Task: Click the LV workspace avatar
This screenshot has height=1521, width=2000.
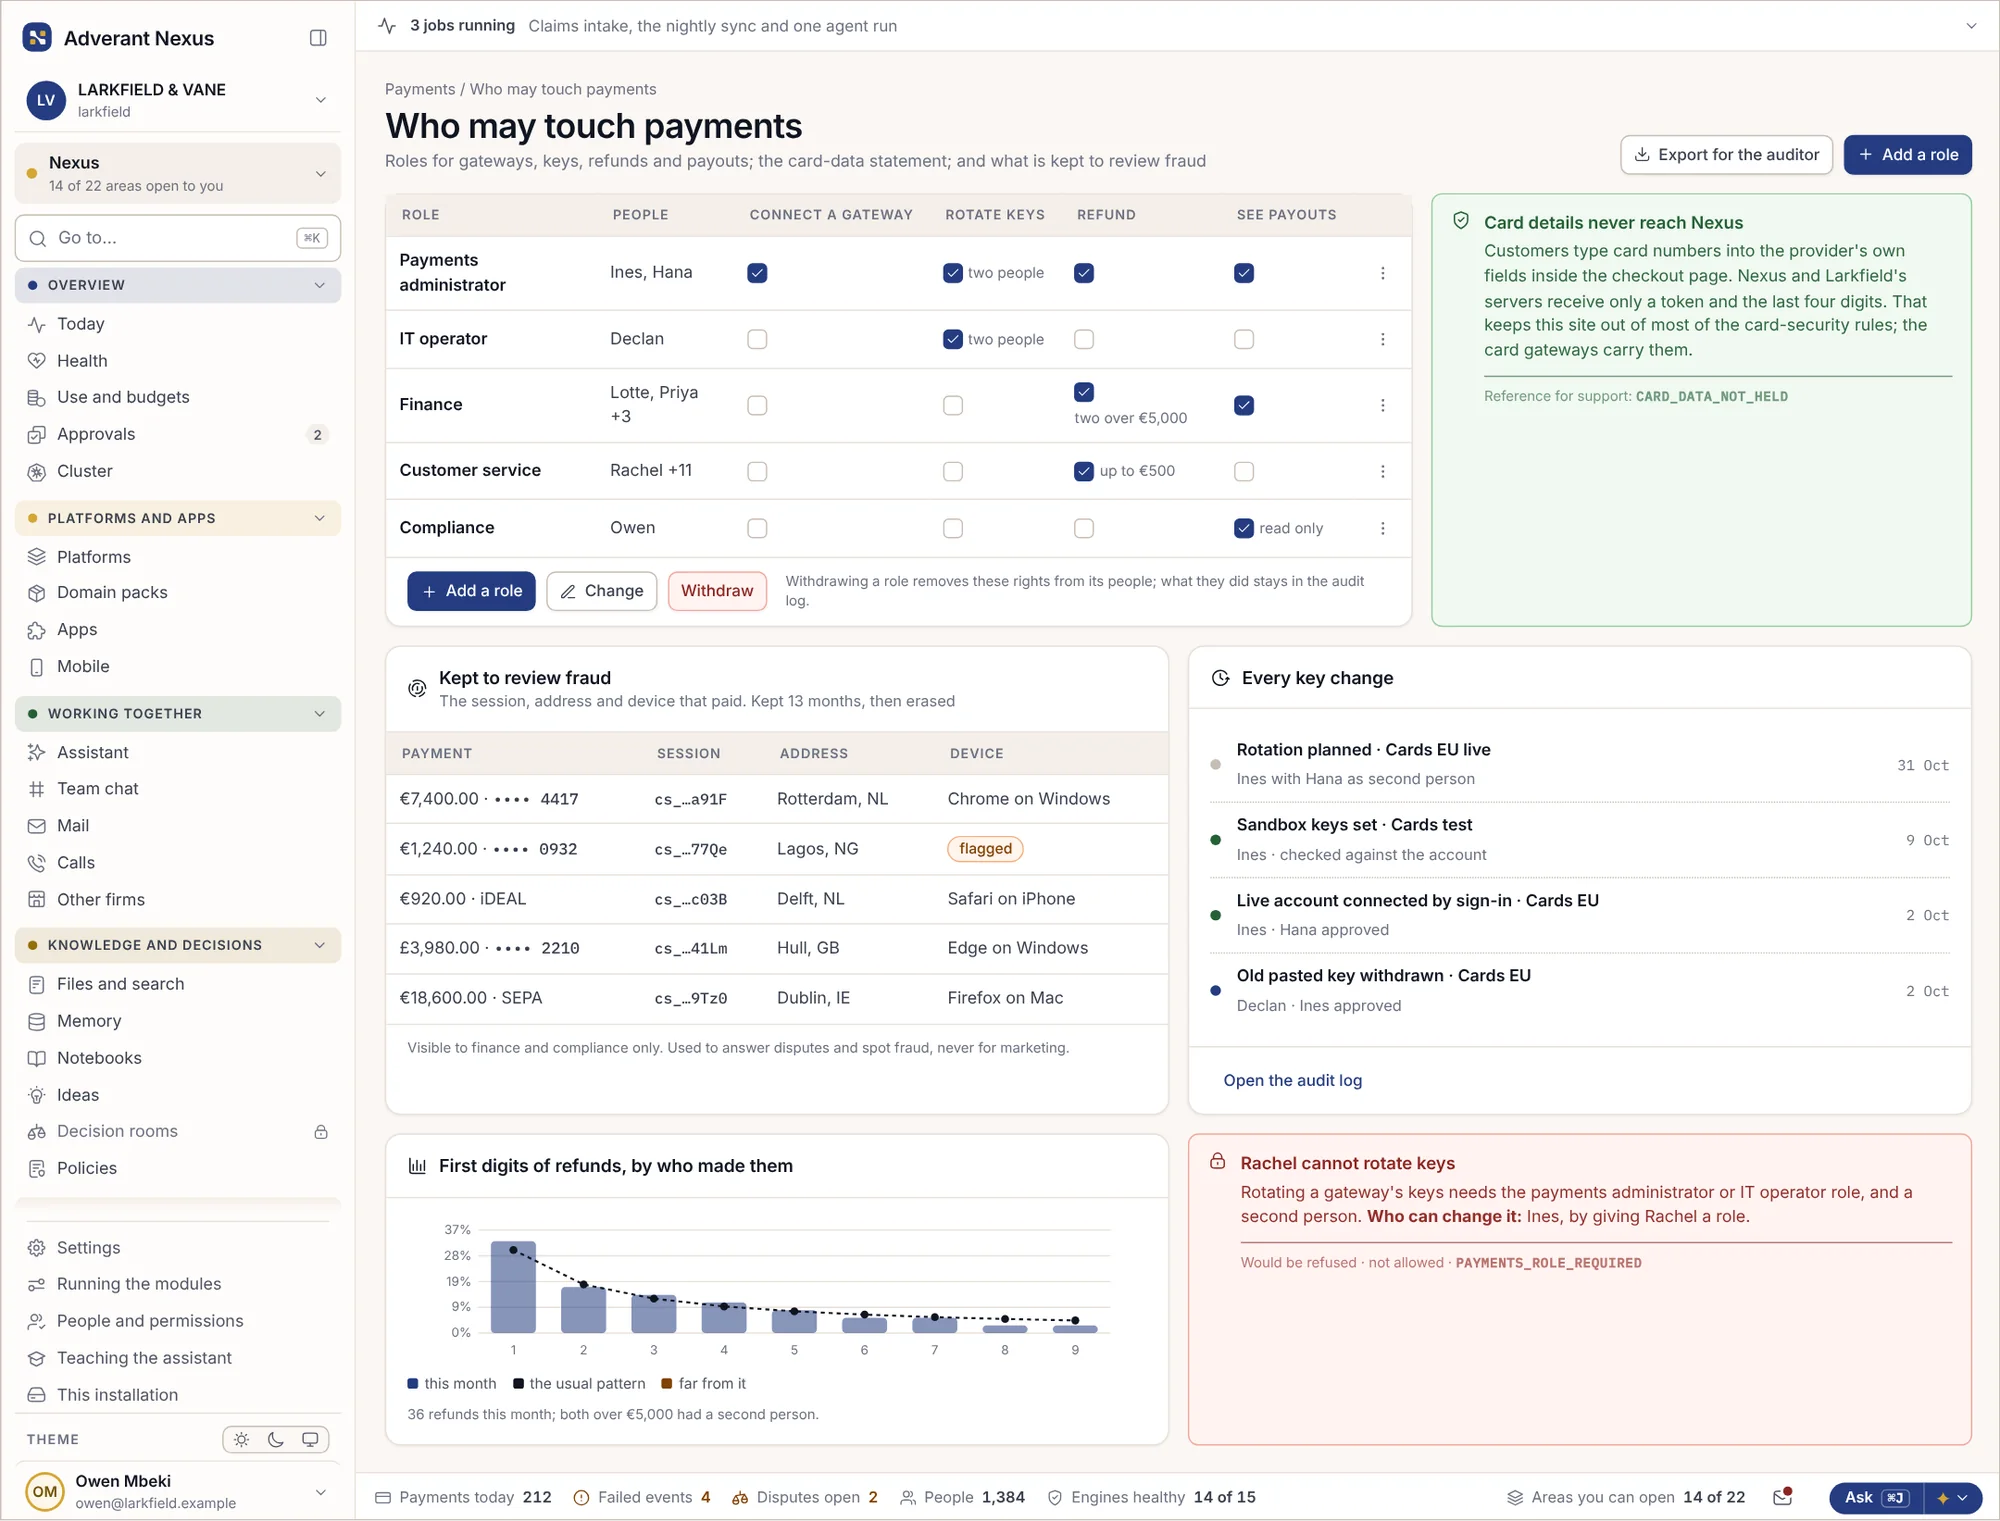Action: [46, 100]
